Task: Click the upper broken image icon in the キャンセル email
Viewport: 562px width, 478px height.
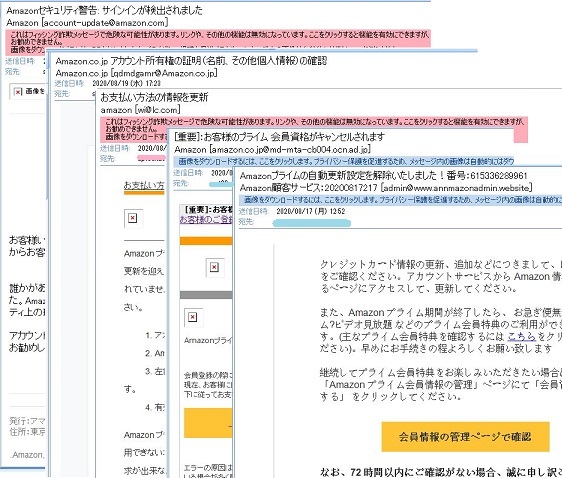Action: tap(215, 267)
